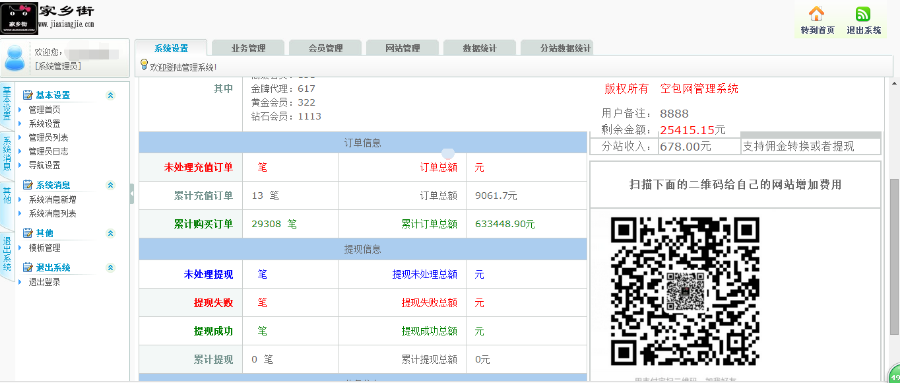This screenshot has height=383, width=900.
Task: Click the notepad icon beside 退出系统 sidebar header
Action: (28, 268)
